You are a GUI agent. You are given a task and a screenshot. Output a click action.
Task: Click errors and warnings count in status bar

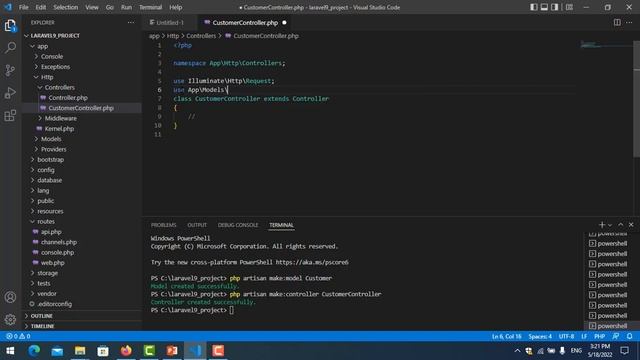tap(18, 336)
